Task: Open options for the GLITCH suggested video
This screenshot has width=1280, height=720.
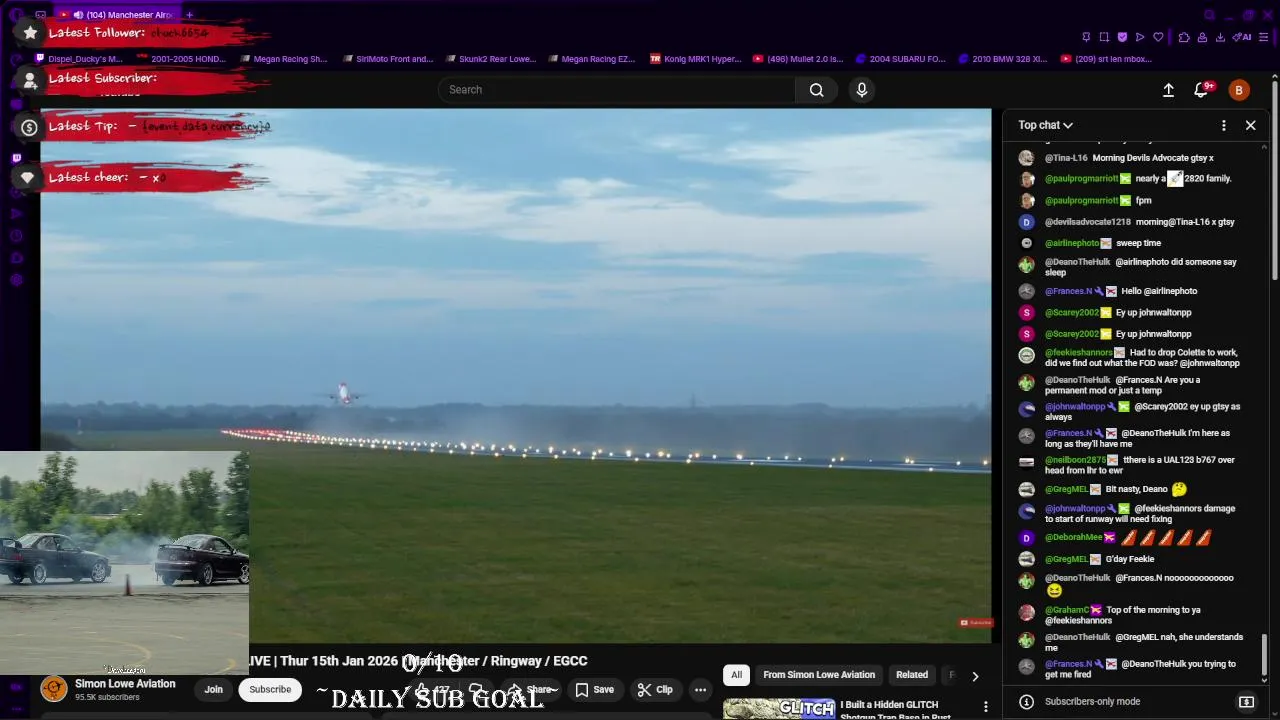Action: (x=985, y=707)
